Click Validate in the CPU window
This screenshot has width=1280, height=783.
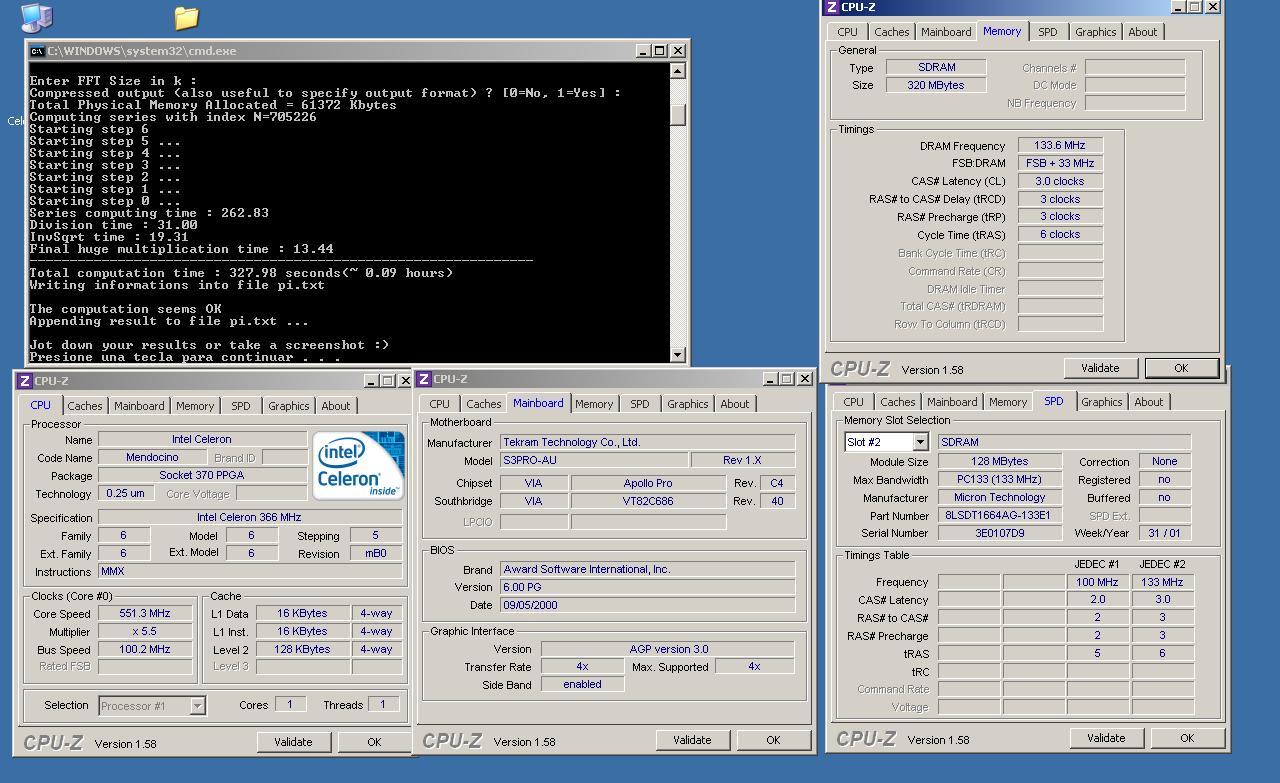click(x=293, y=742)
